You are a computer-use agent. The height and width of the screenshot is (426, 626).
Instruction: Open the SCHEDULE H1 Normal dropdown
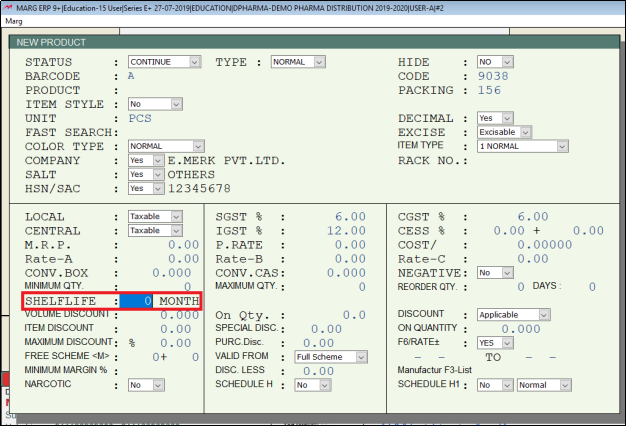pos(544,385)
